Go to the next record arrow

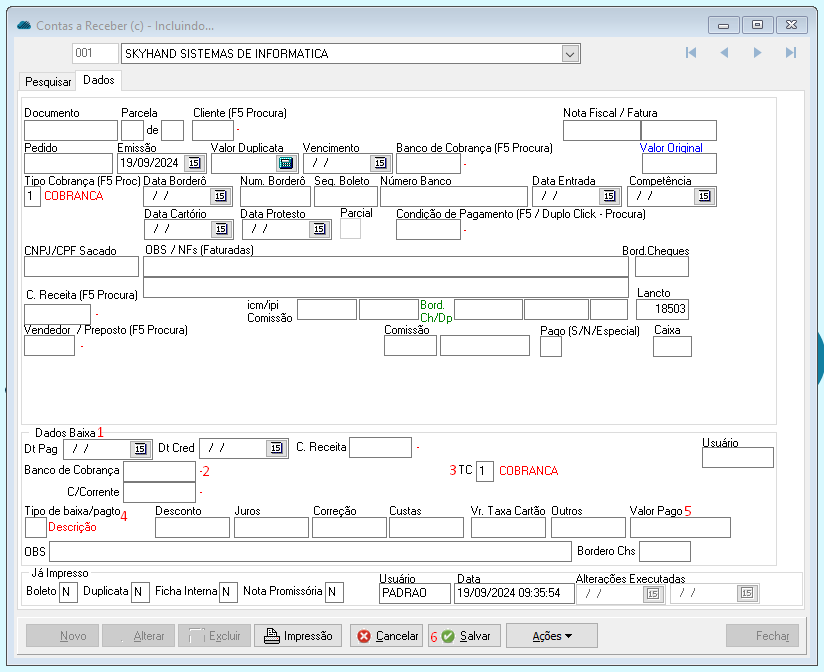757,53
